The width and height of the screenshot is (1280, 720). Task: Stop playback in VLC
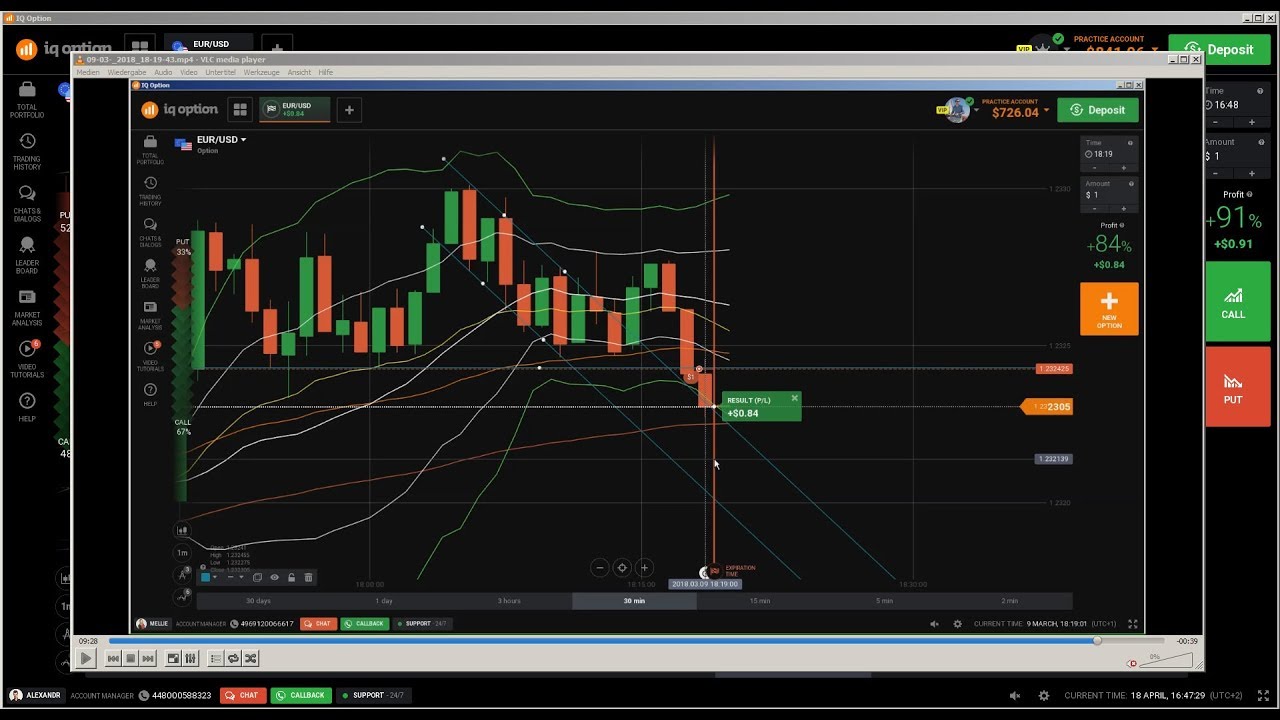tap(130, 658)
